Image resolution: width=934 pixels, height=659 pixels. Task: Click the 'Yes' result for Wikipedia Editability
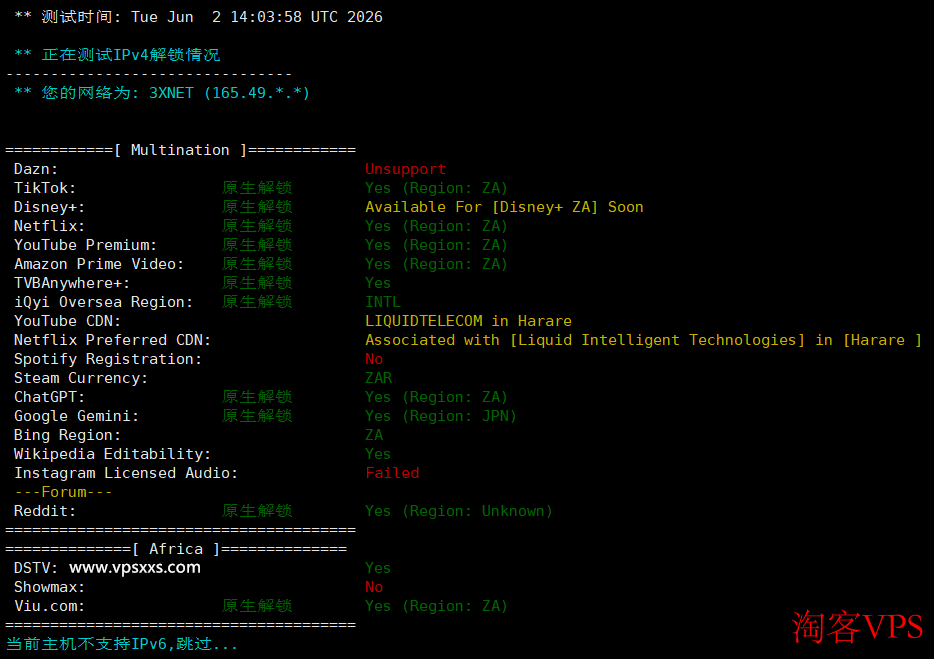(x=378, y=455)
